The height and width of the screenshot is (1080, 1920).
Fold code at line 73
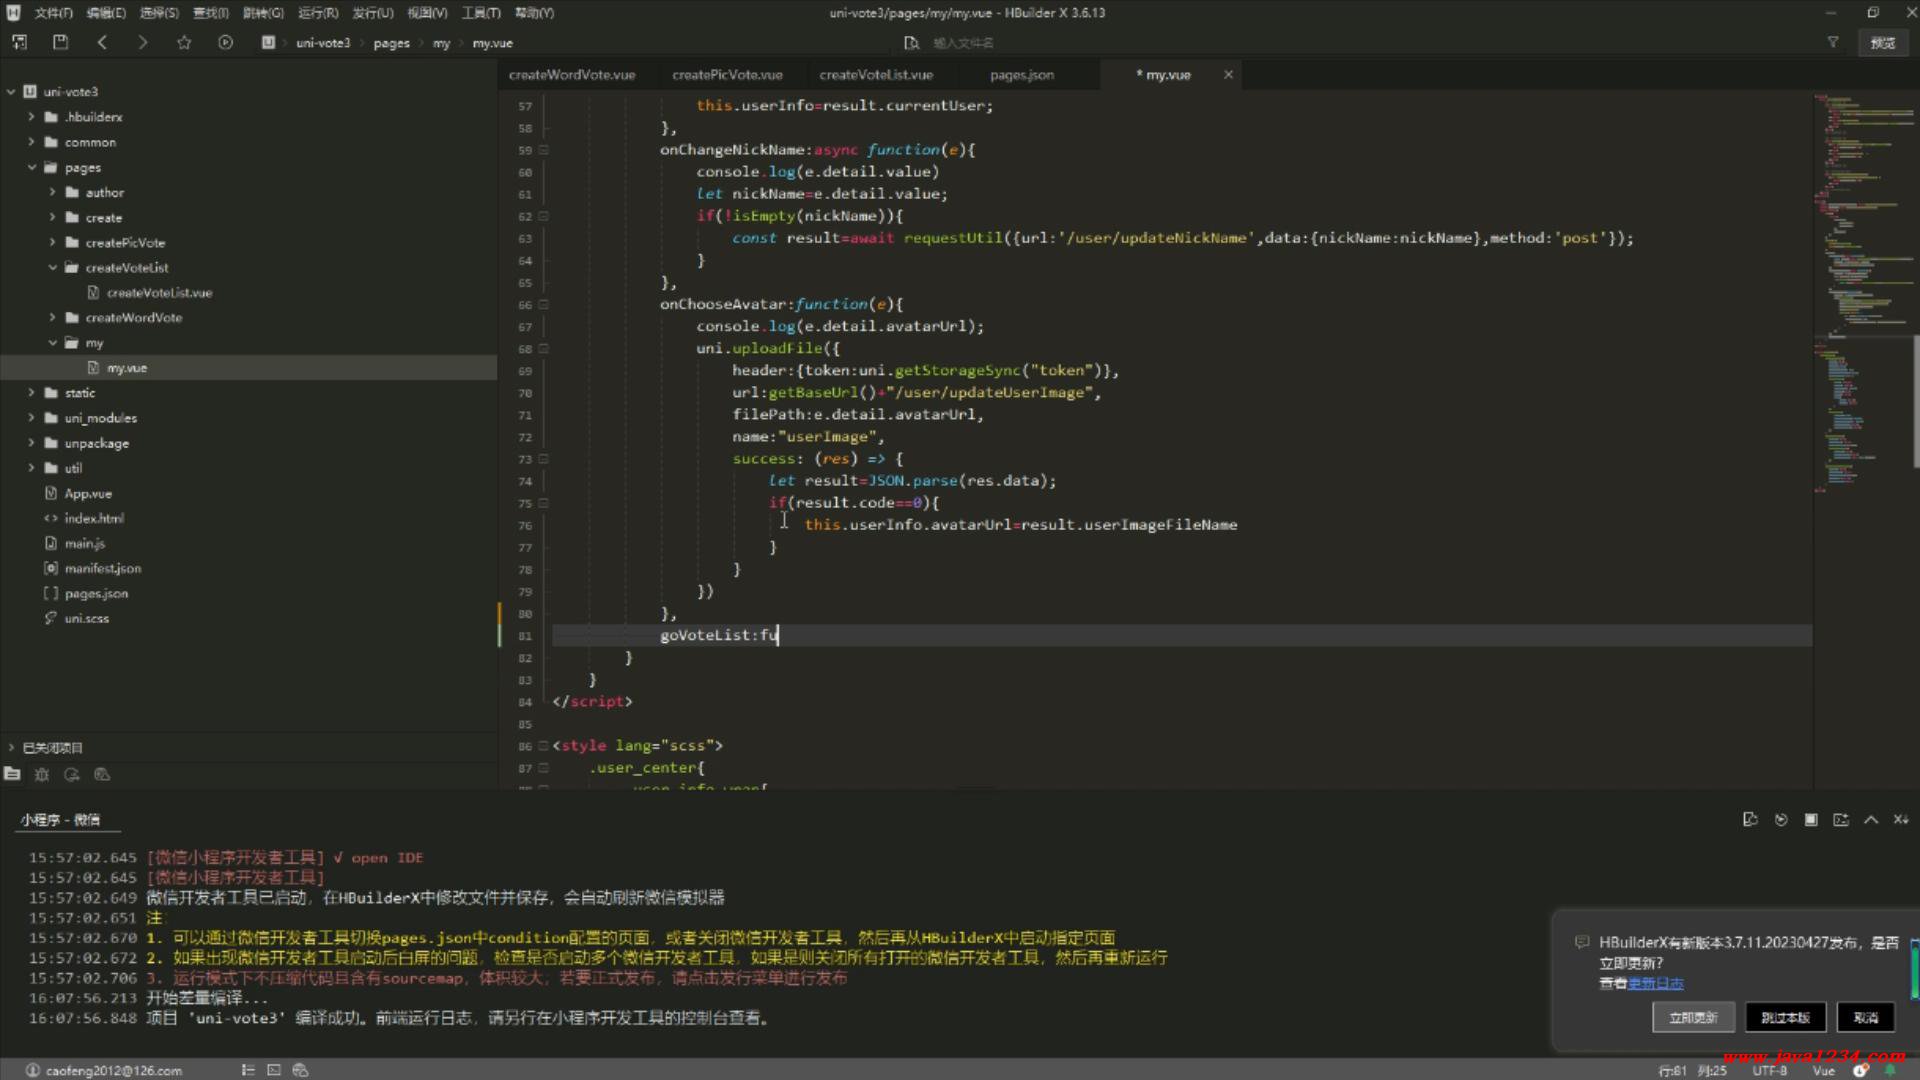coord(544,459)
